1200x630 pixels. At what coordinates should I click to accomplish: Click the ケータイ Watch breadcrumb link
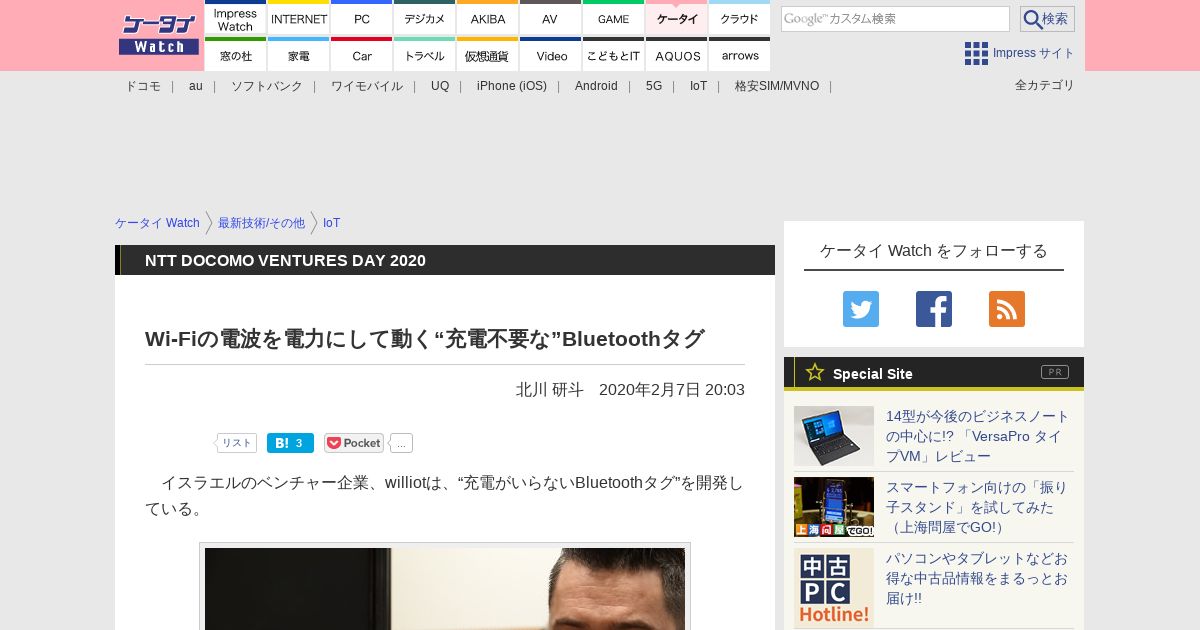point(157,223)
